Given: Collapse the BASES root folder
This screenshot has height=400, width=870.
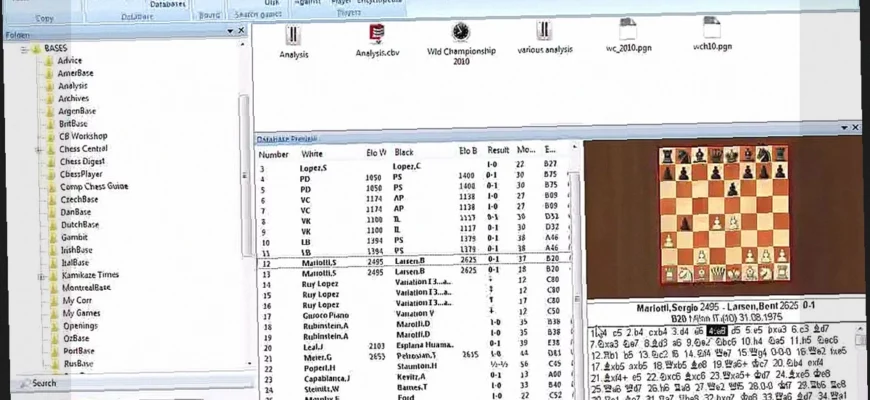Looking at the screenshot, I should click(23, 48).
